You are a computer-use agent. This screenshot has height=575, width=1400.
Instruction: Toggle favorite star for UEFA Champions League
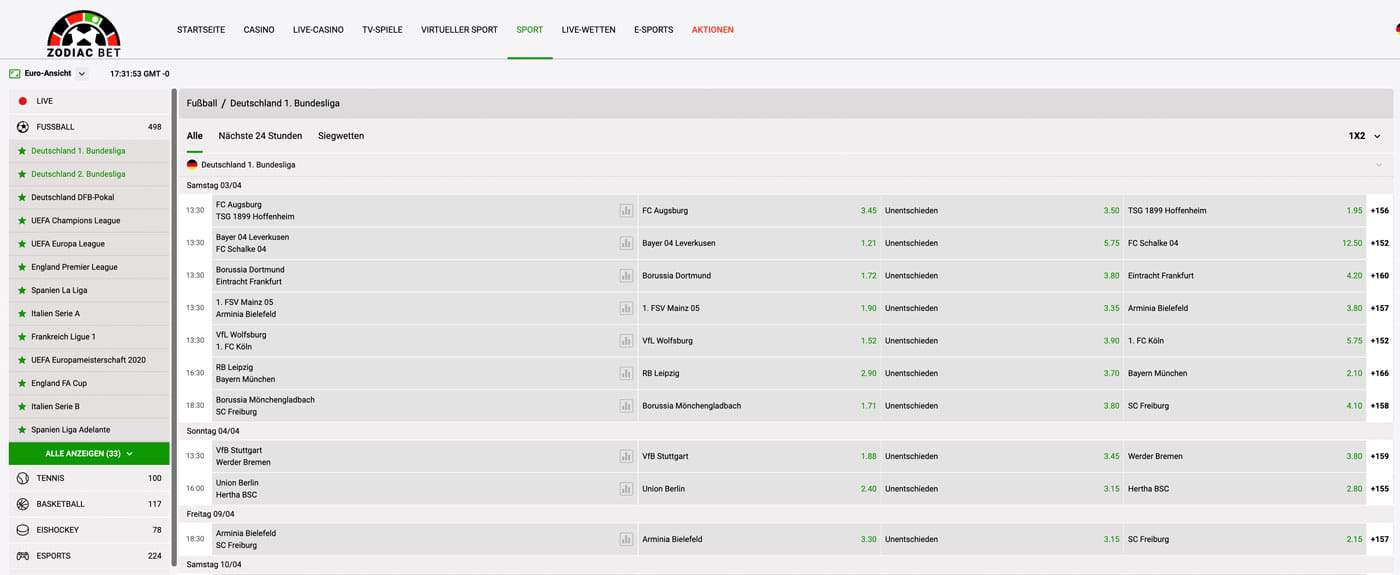(22, 220)
